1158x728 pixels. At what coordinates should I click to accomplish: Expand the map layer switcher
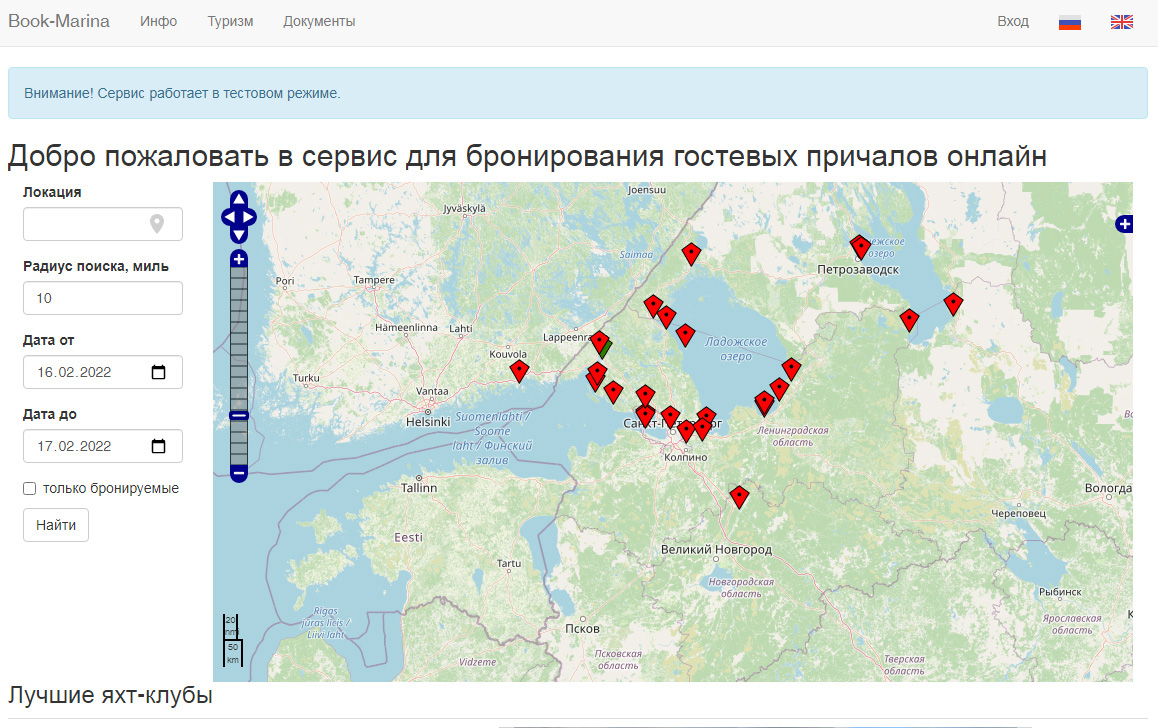[x=1124, y=224]
